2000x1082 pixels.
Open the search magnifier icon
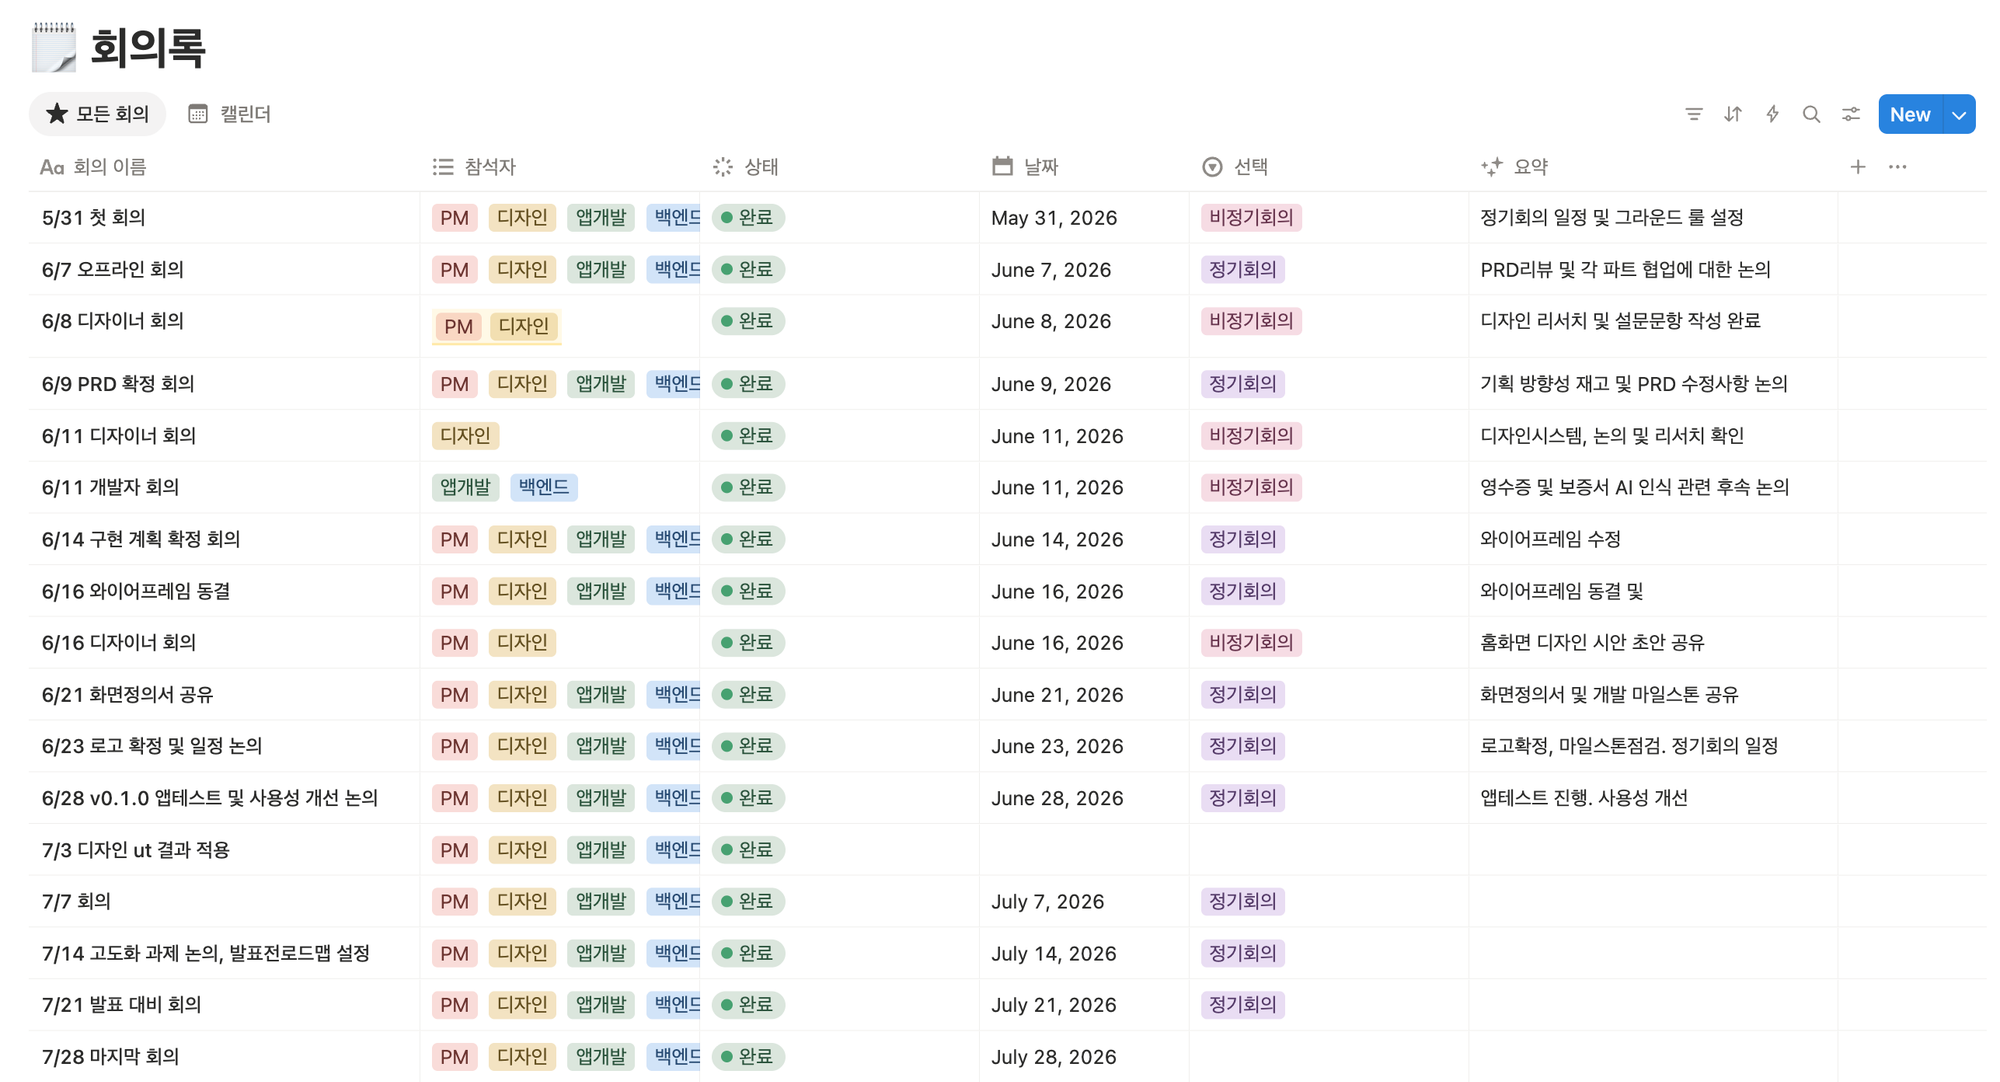coord(1811,114)
